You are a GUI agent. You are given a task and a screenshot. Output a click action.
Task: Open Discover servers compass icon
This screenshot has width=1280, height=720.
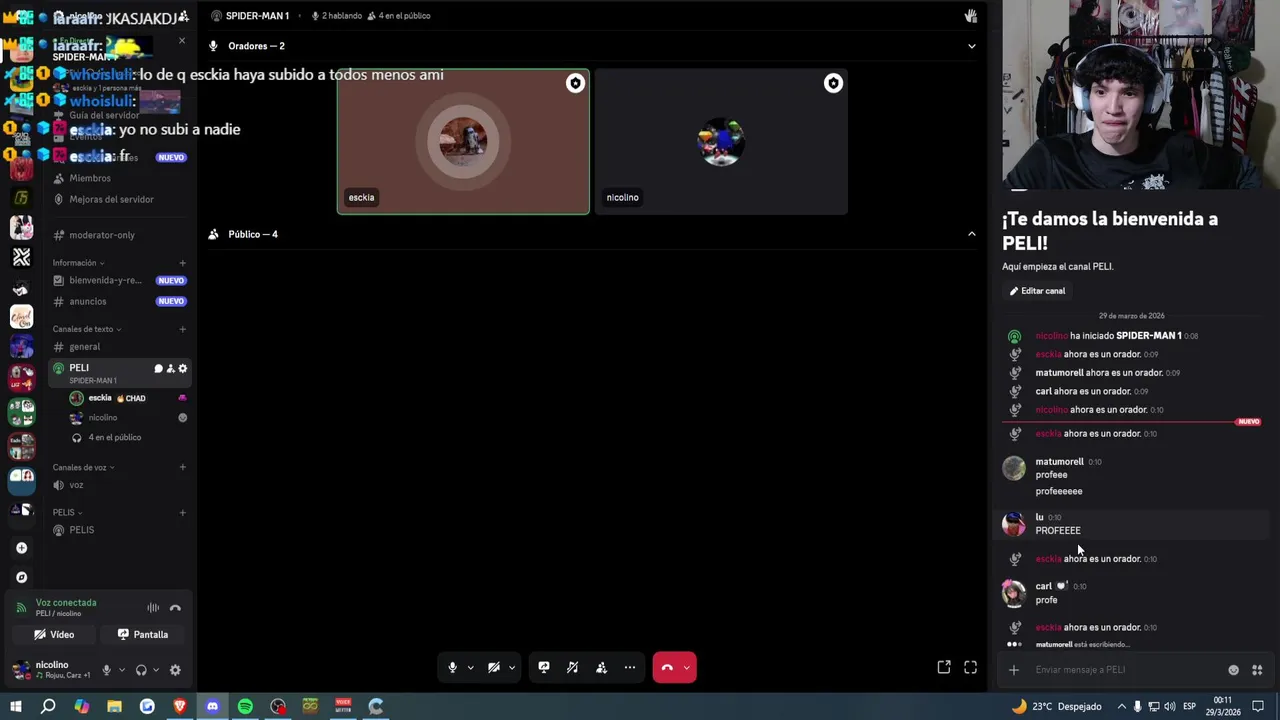pyautogui.click(x=21, y=577)
